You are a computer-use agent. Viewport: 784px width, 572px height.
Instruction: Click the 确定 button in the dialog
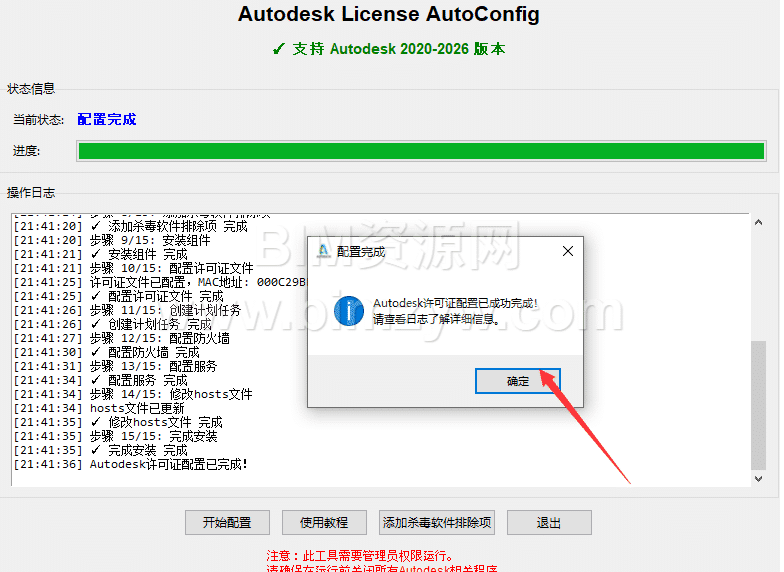click(518, 381)
